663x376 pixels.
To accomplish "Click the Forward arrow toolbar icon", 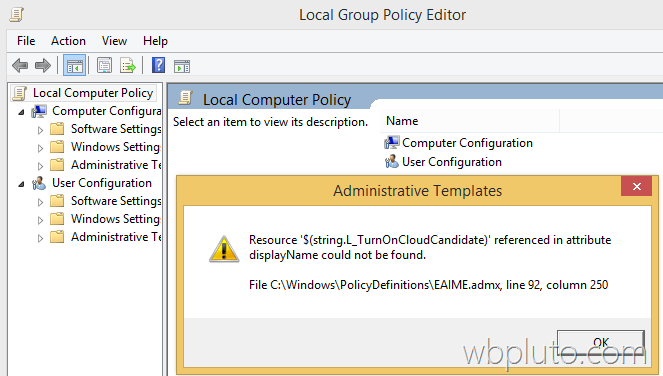I will [x=43, y=66].
